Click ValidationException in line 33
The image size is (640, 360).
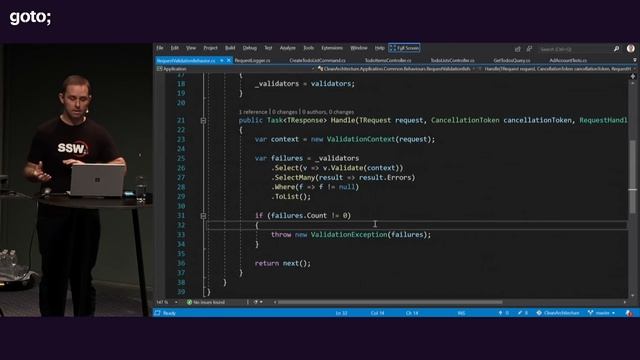coord(349,235)
